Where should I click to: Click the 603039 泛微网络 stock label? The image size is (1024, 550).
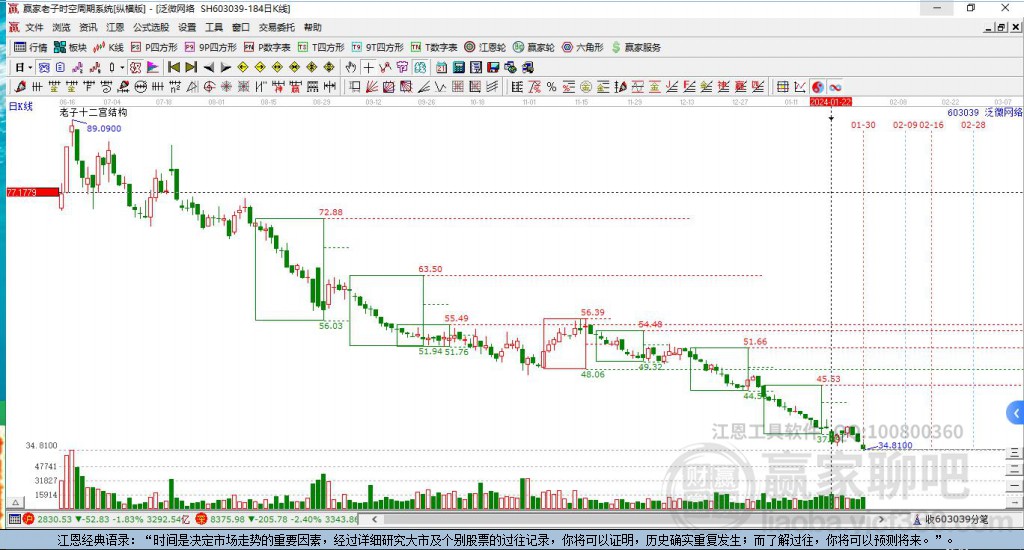pos(985,112)
